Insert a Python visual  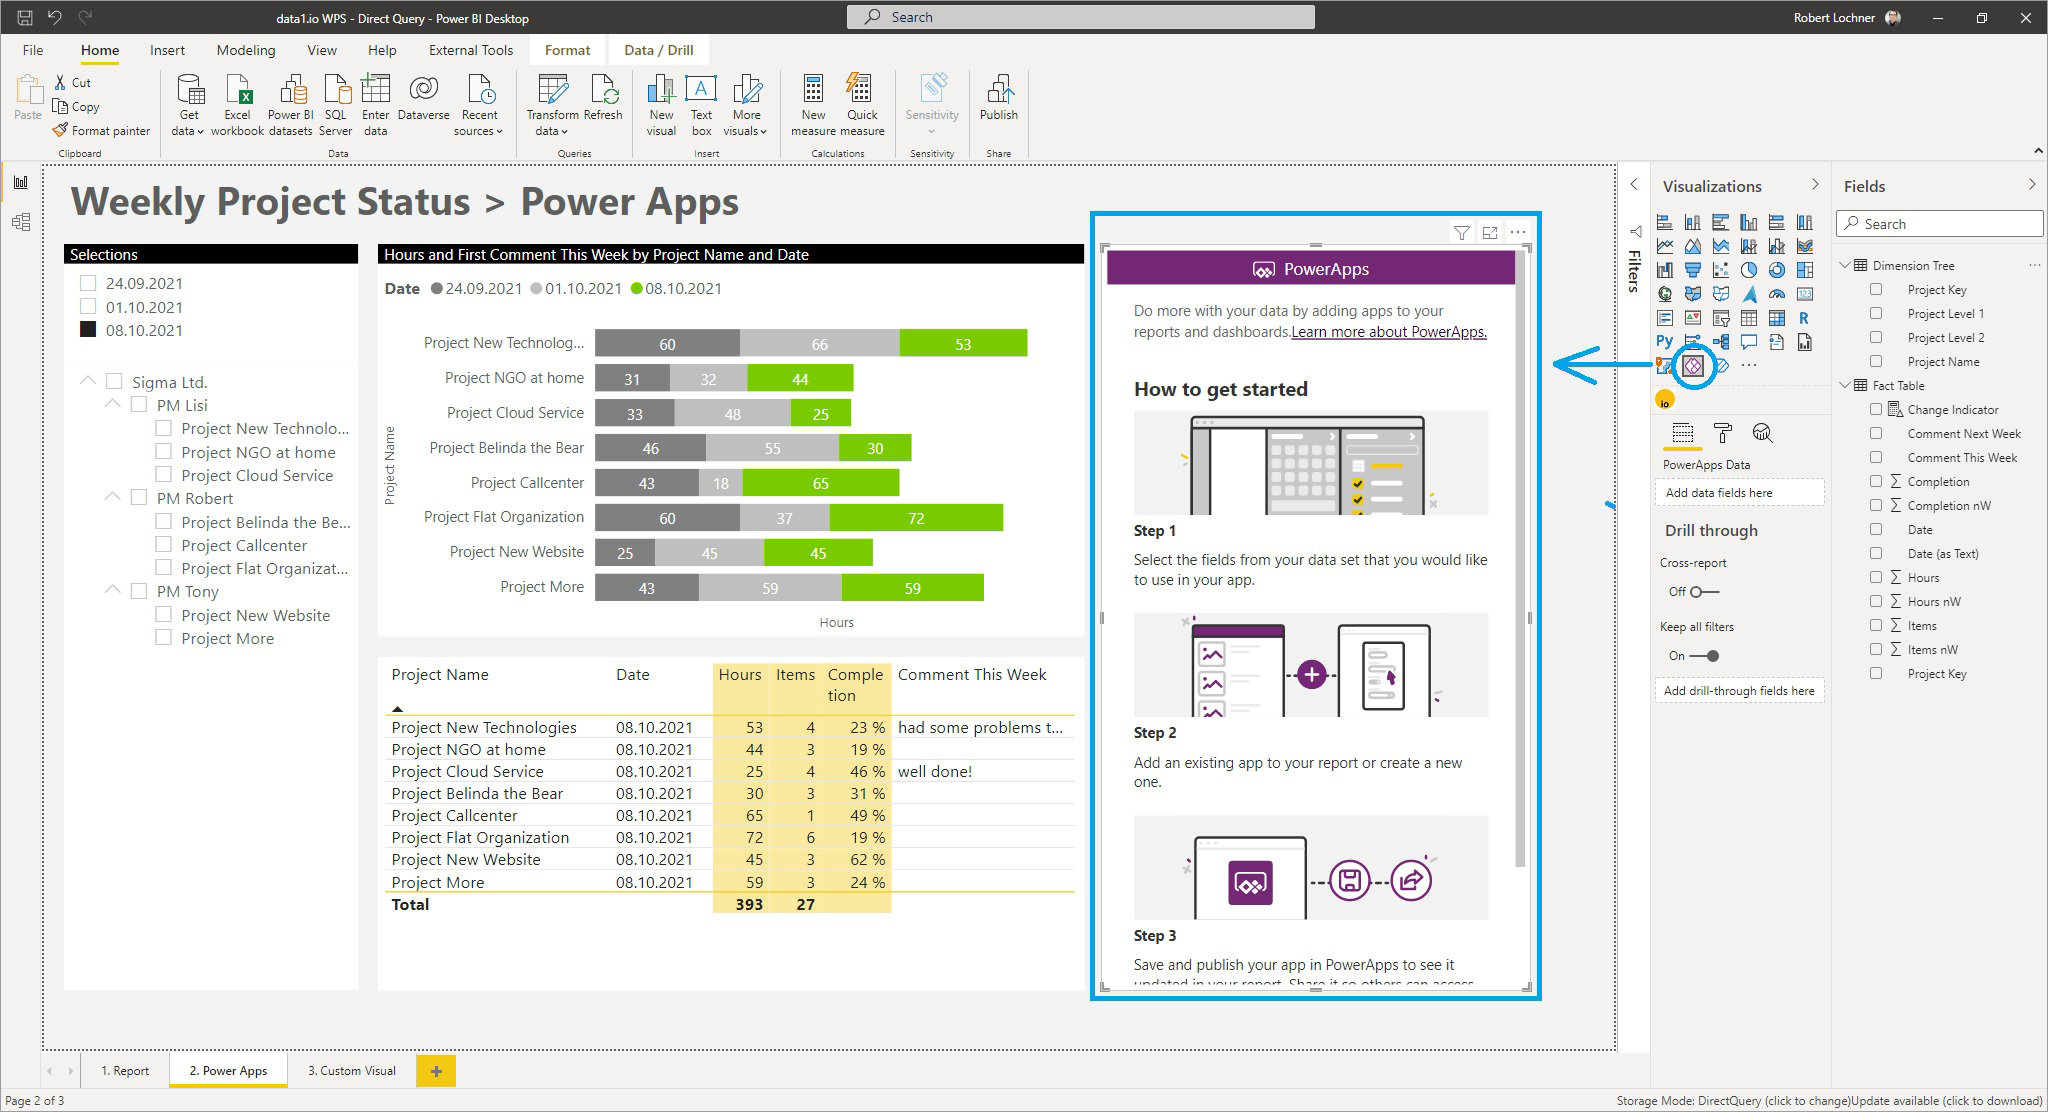pos(1665,341)
